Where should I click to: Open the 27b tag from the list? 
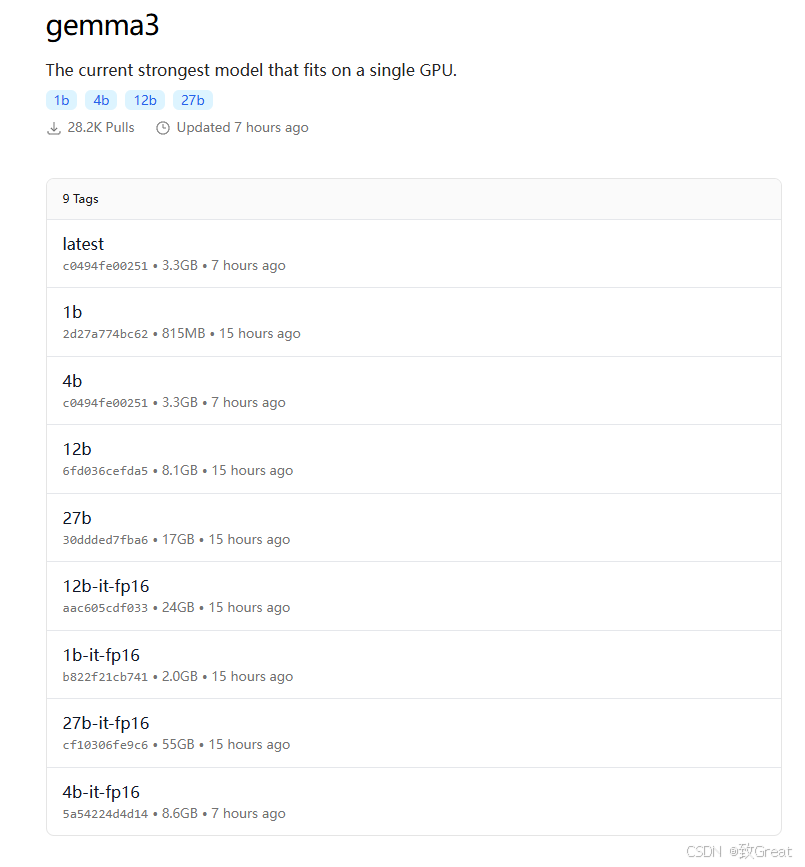77,518
